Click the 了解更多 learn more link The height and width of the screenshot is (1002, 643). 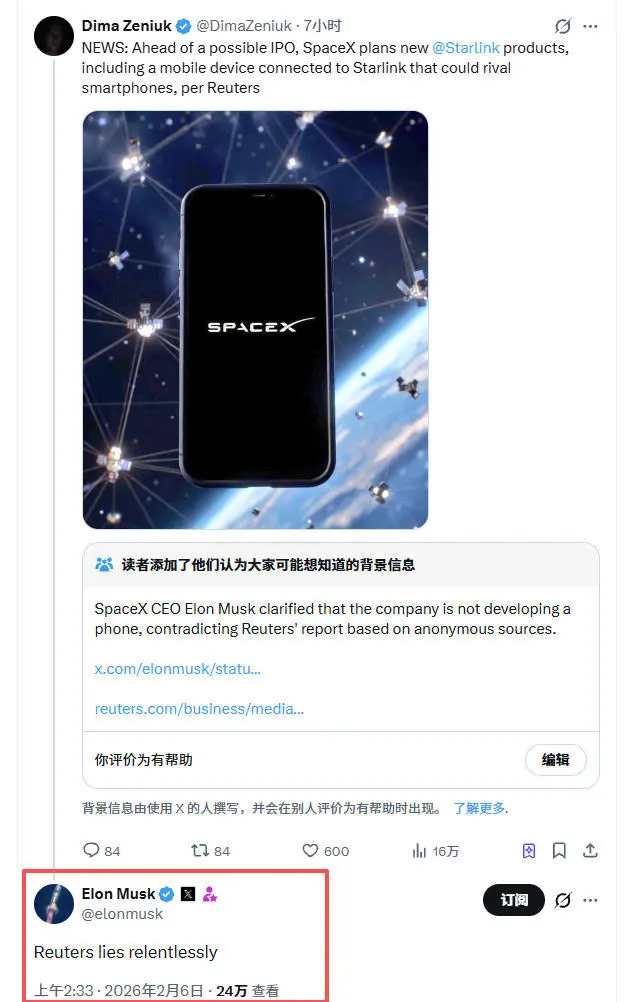479,808
